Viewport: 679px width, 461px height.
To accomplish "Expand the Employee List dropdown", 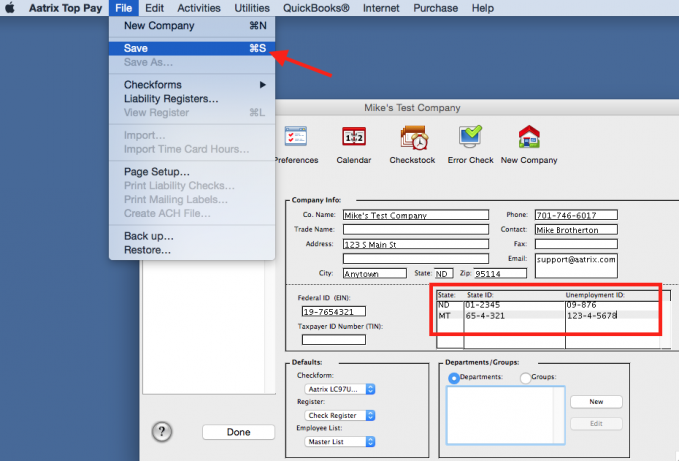I will (339, 440).
